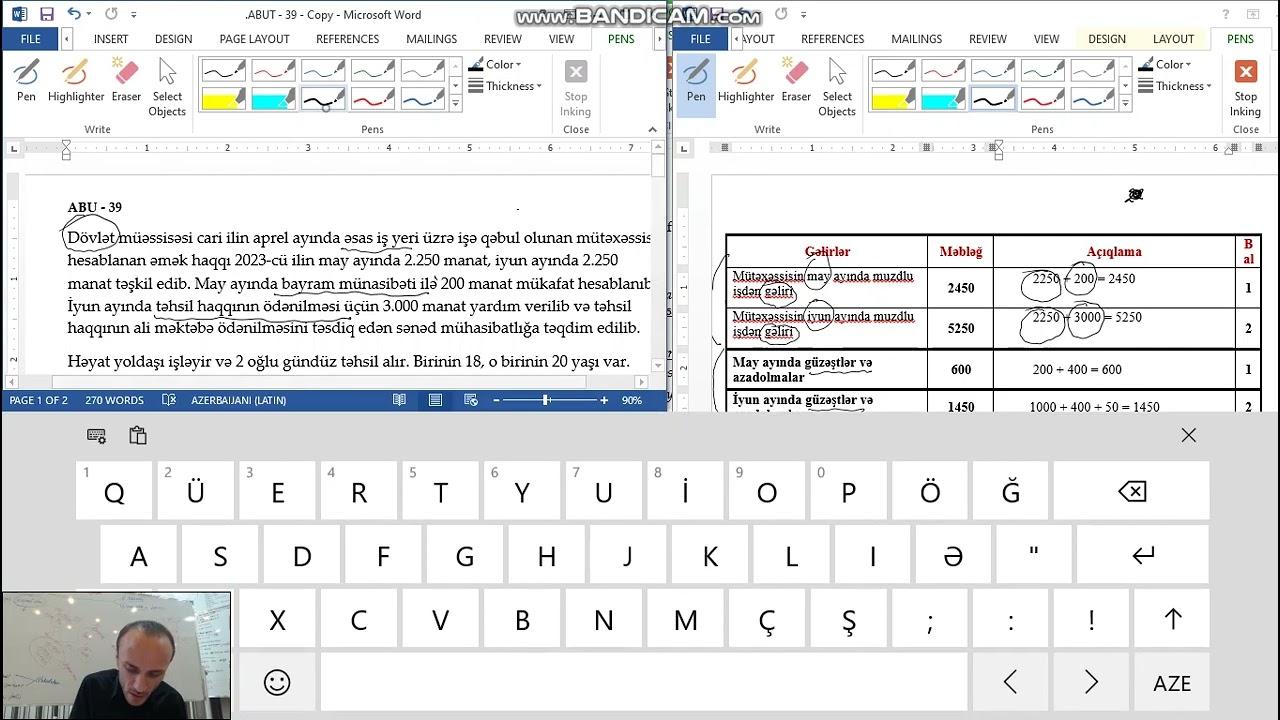Click the proofing errors icon in status bar
This screenshot has width=1280, height=720.
click(169, 400)
